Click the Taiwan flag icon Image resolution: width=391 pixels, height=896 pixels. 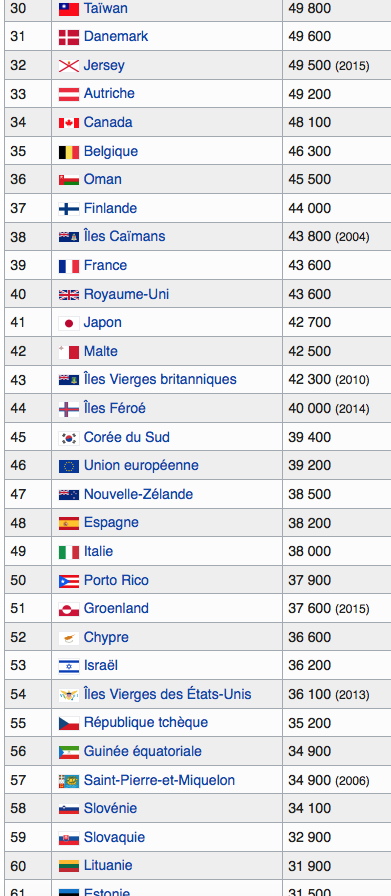(69, 9)
